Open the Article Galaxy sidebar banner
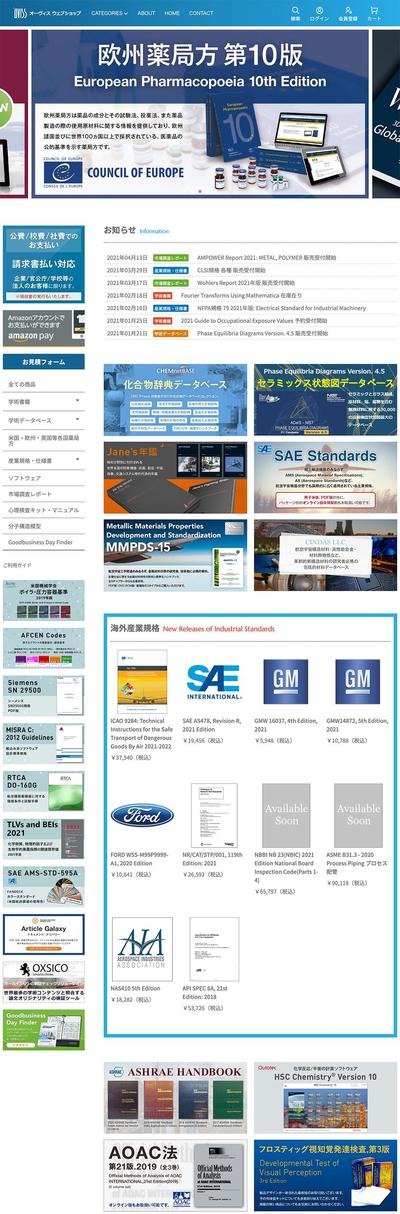The image size is (400, 1214). tap(43, 934)
